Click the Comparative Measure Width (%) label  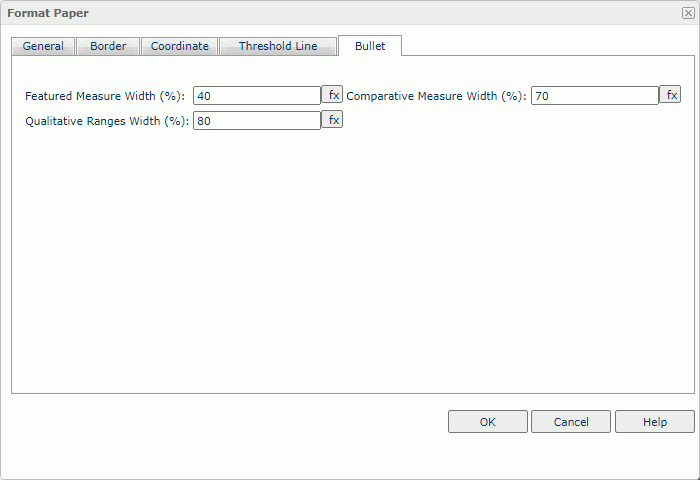click(x=436, y=96)
